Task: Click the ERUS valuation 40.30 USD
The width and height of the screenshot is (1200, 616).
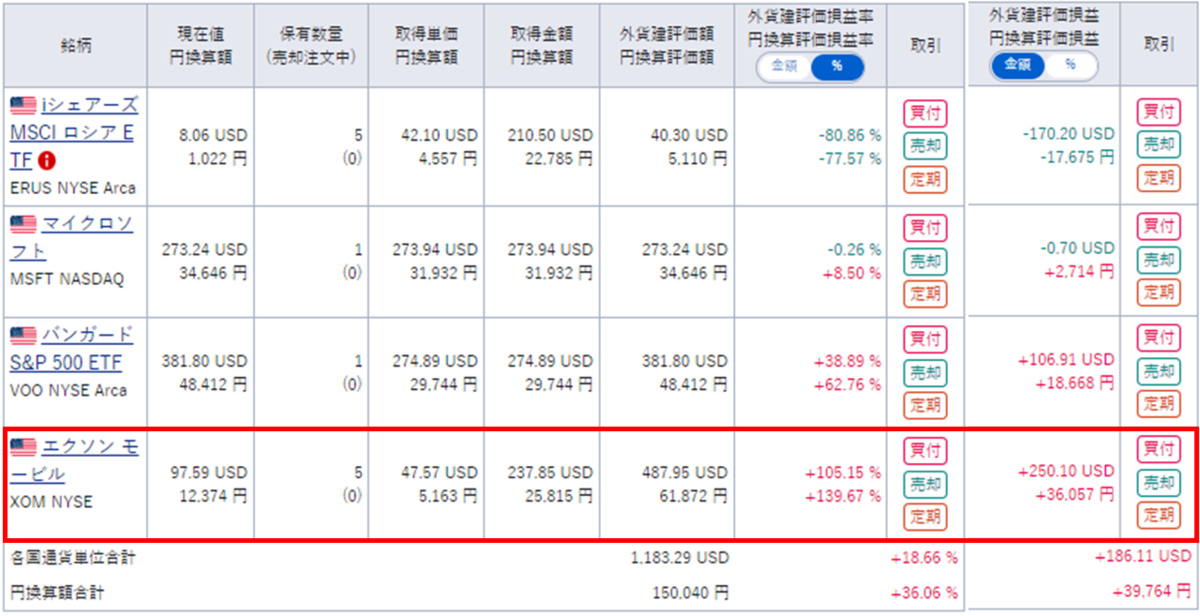Action: [x=688, y=135]
